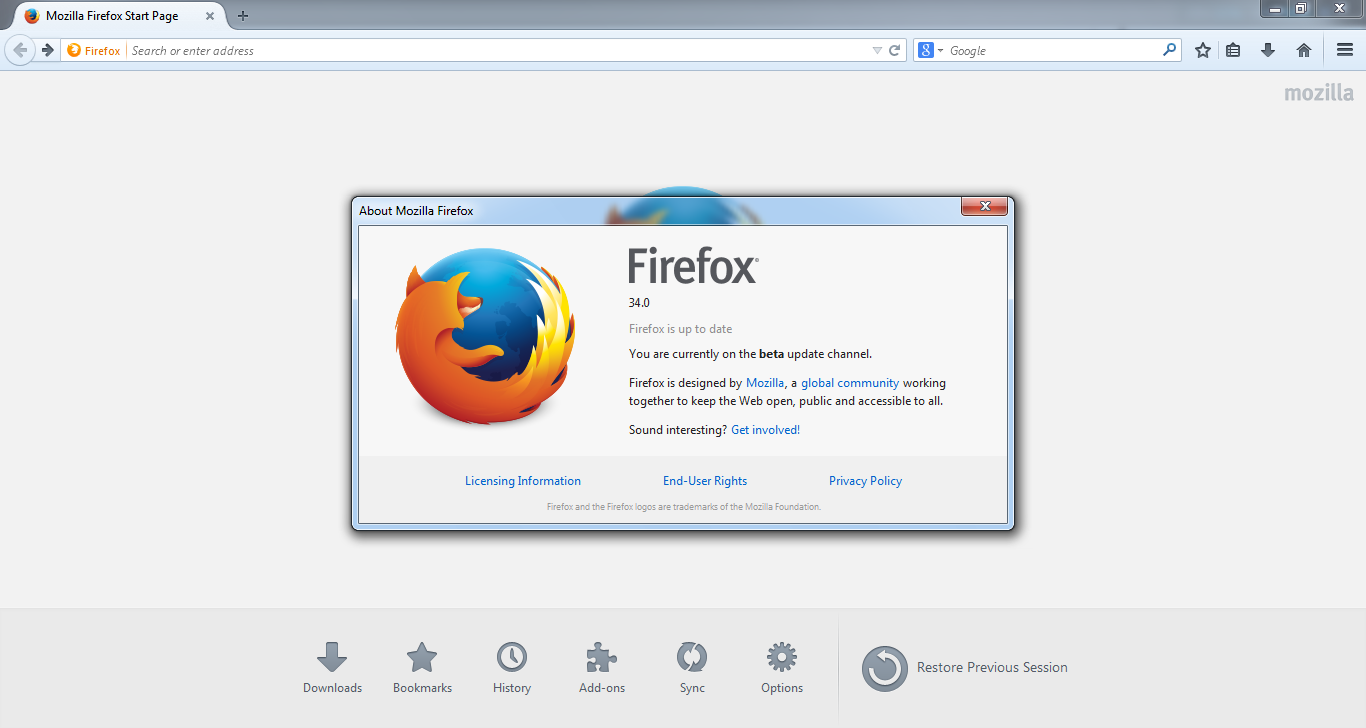
Task: Follow the Mozilla link in About dialog
Action: 765,383
